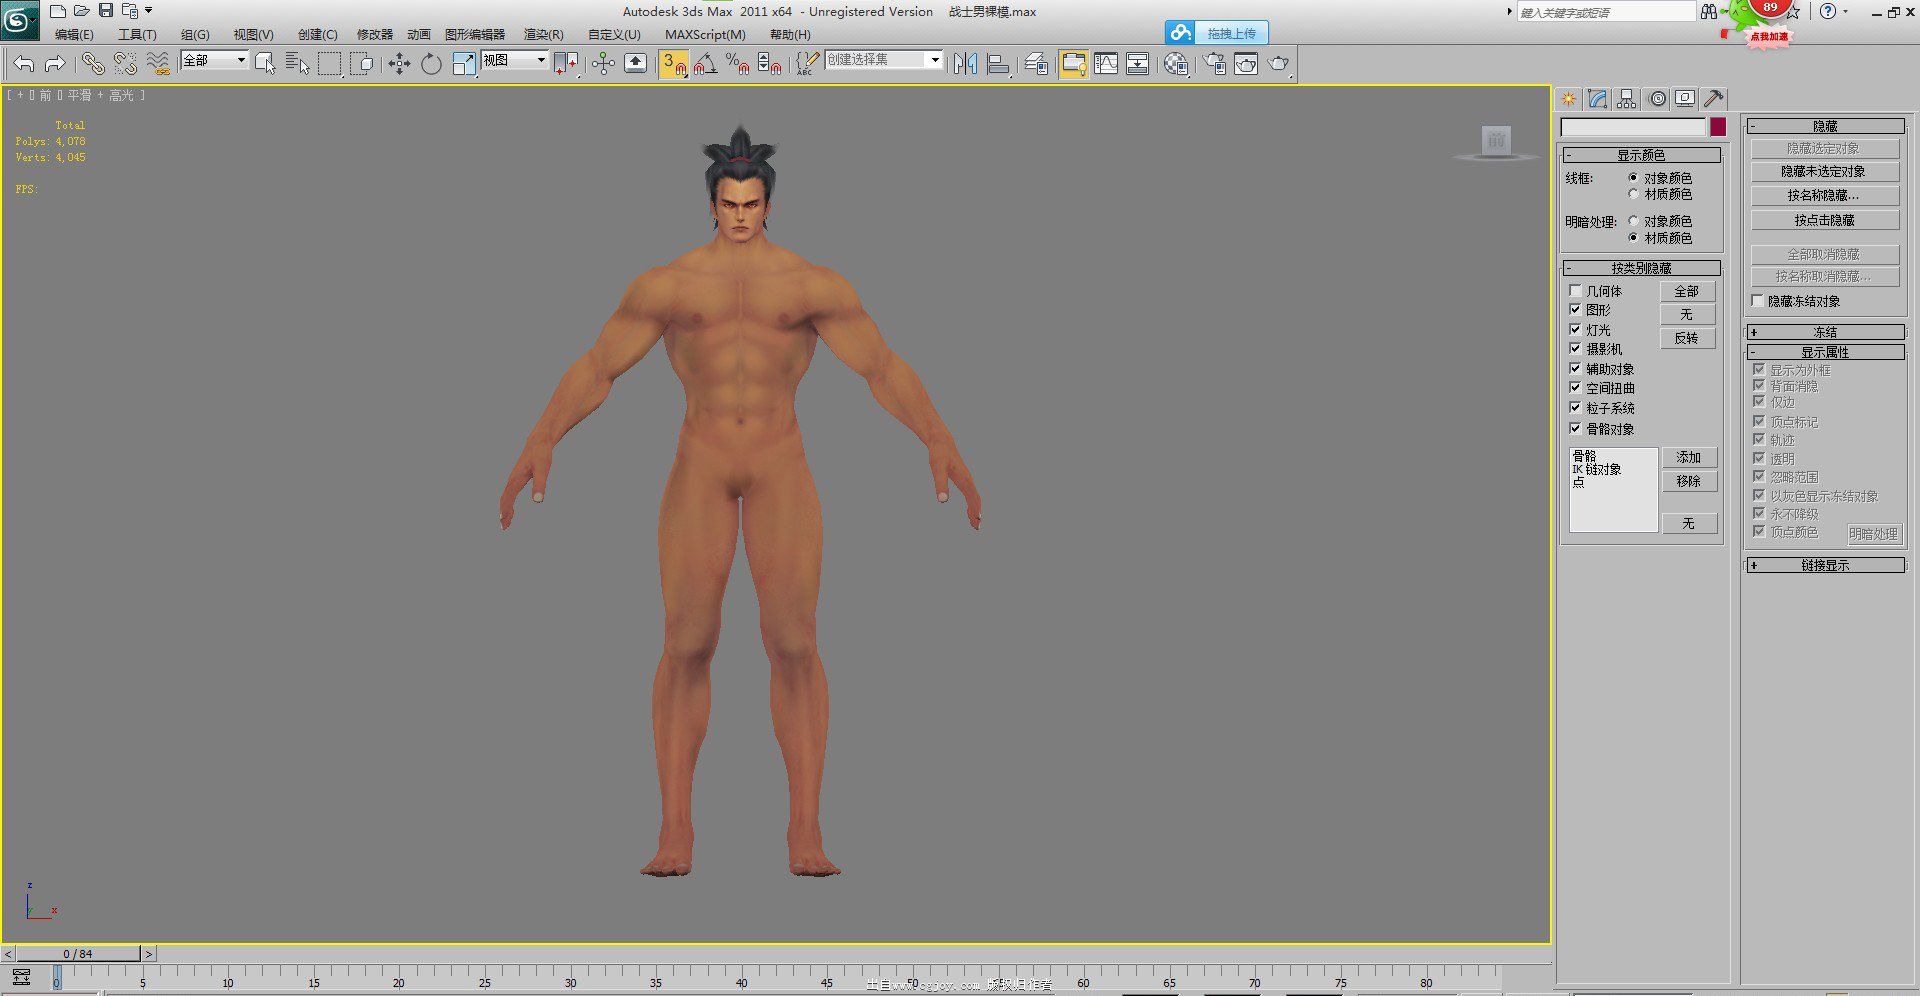Activate the Select Object arrow tool
1920x996 pixels.
coord(265,64)
